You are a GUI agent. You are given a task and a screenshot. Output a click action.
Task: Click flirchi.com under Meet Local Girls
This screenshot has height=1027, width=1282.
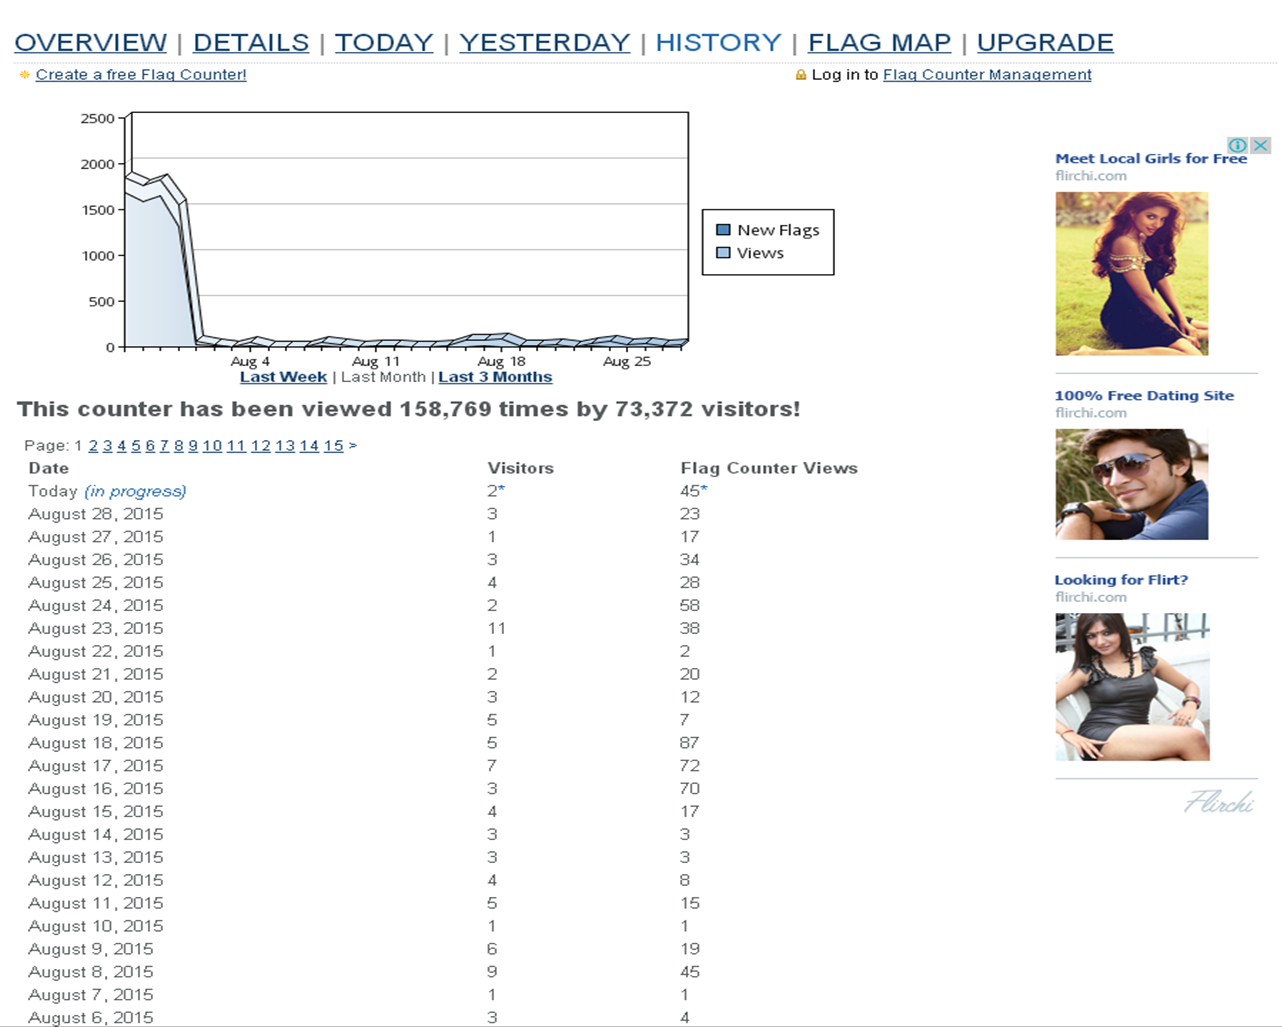[x=1091, y=176]
